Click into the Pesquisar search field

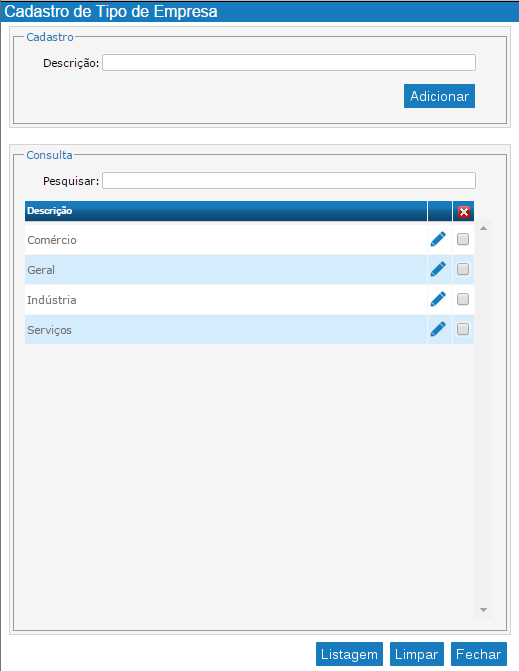pyautogui.click(x=289, y=181)
